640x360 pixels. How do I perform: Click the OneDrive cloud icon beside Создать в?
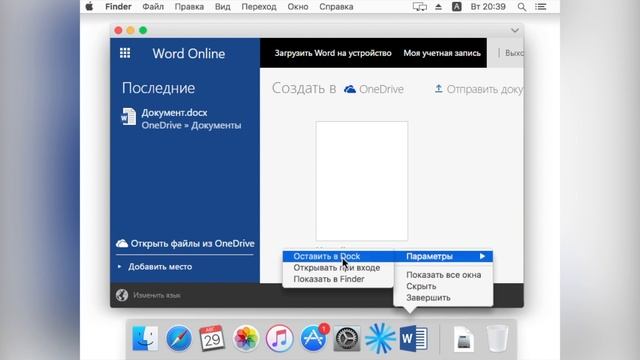pos(350,89)
